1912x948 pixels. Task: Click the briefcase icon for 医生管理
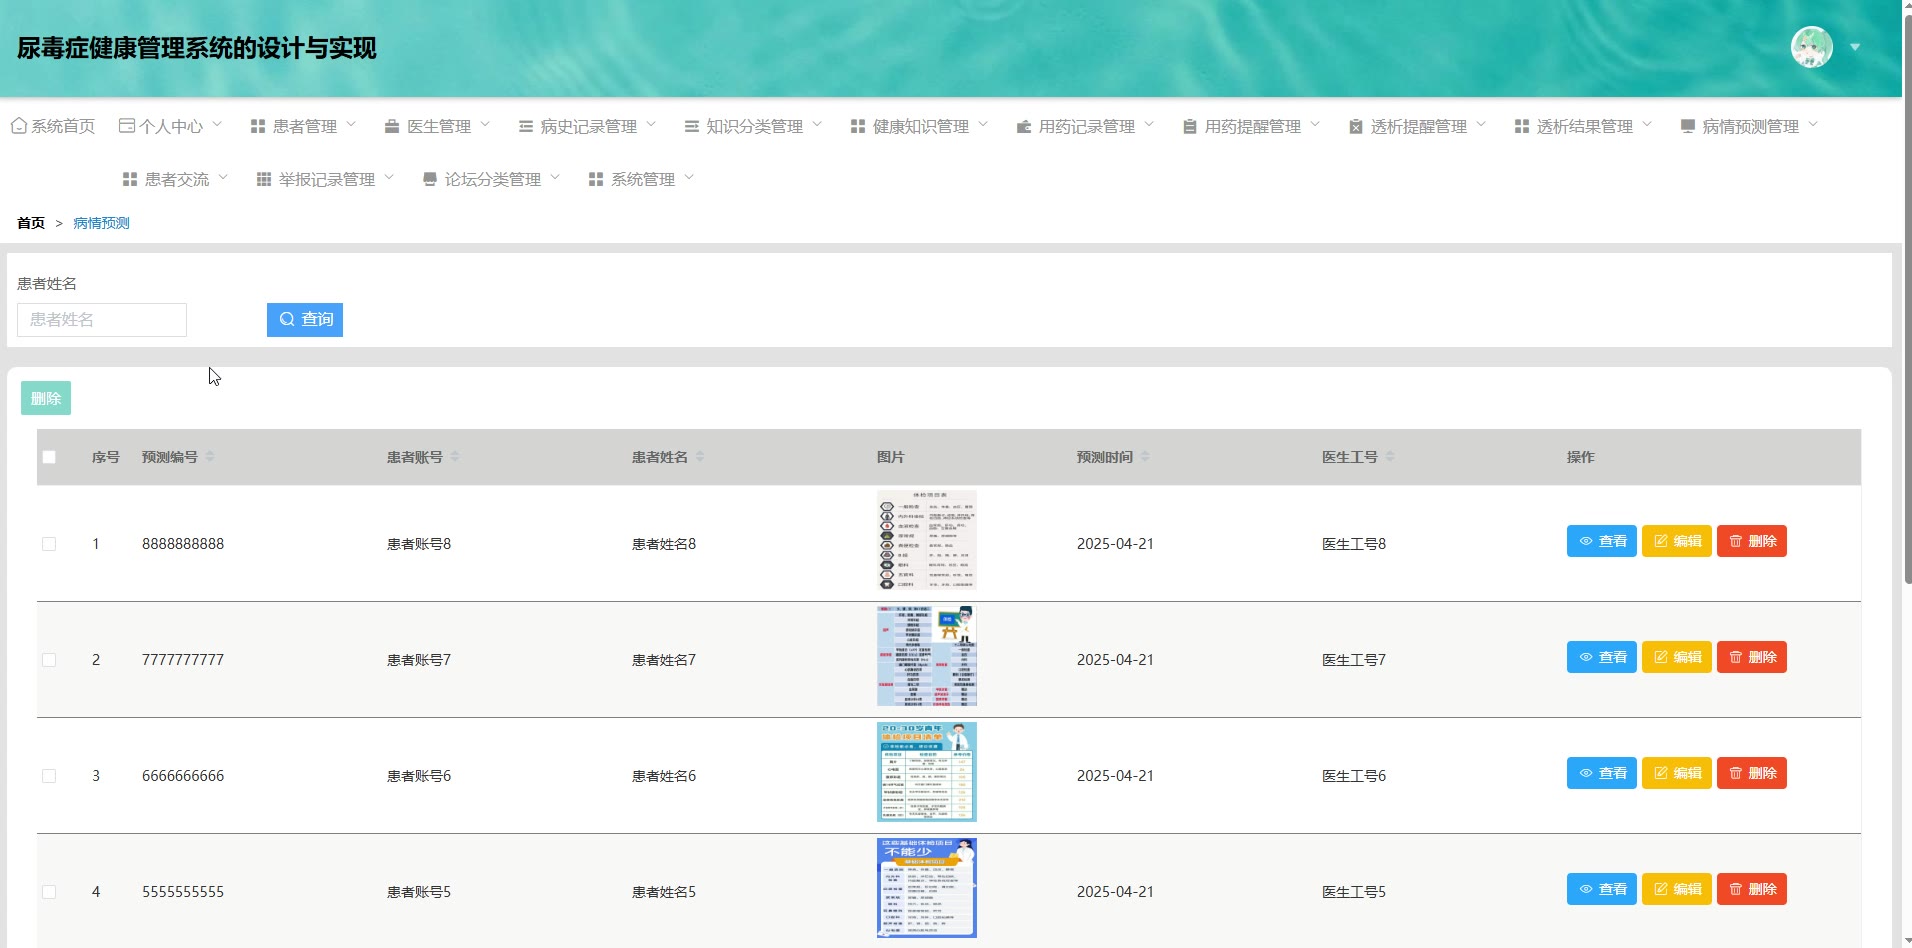(392, 127)
